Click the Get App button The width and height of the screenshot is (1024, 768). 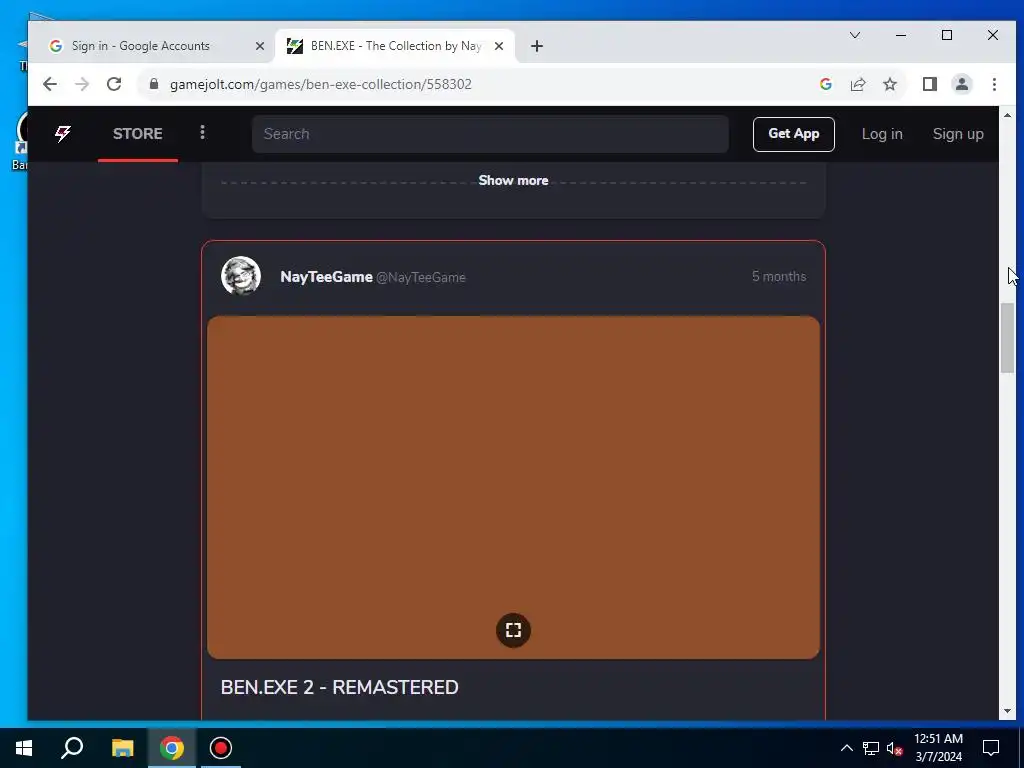click(x=793, y=134)
